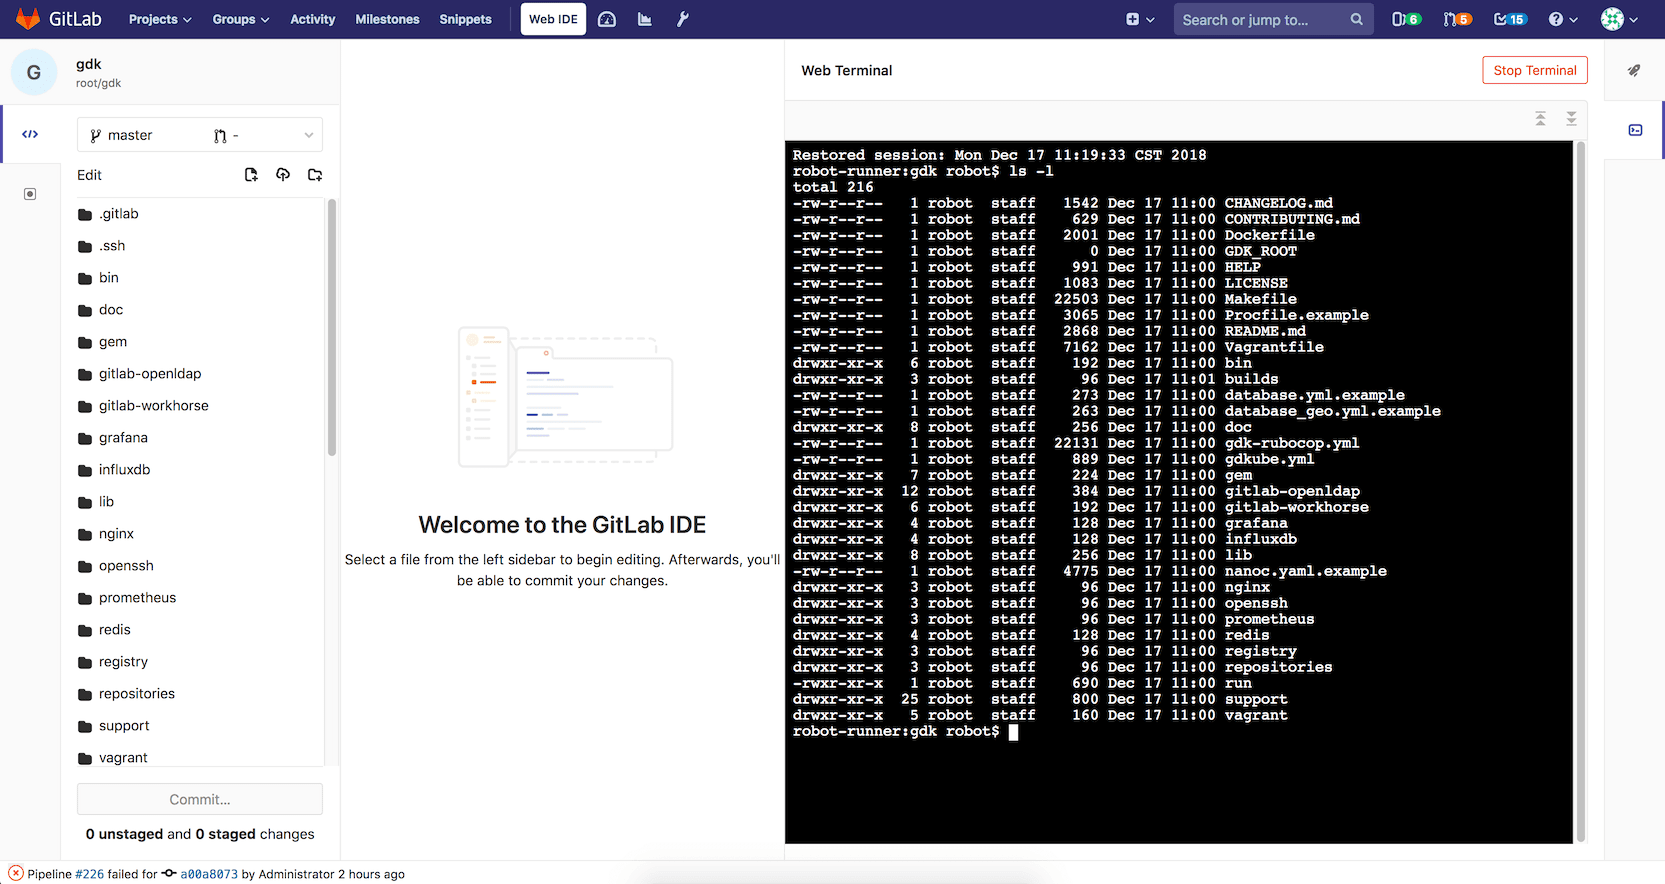This screenshot has height=884, width=1665.
Task: Click the failed pipeline status icon
Action: 16,873
